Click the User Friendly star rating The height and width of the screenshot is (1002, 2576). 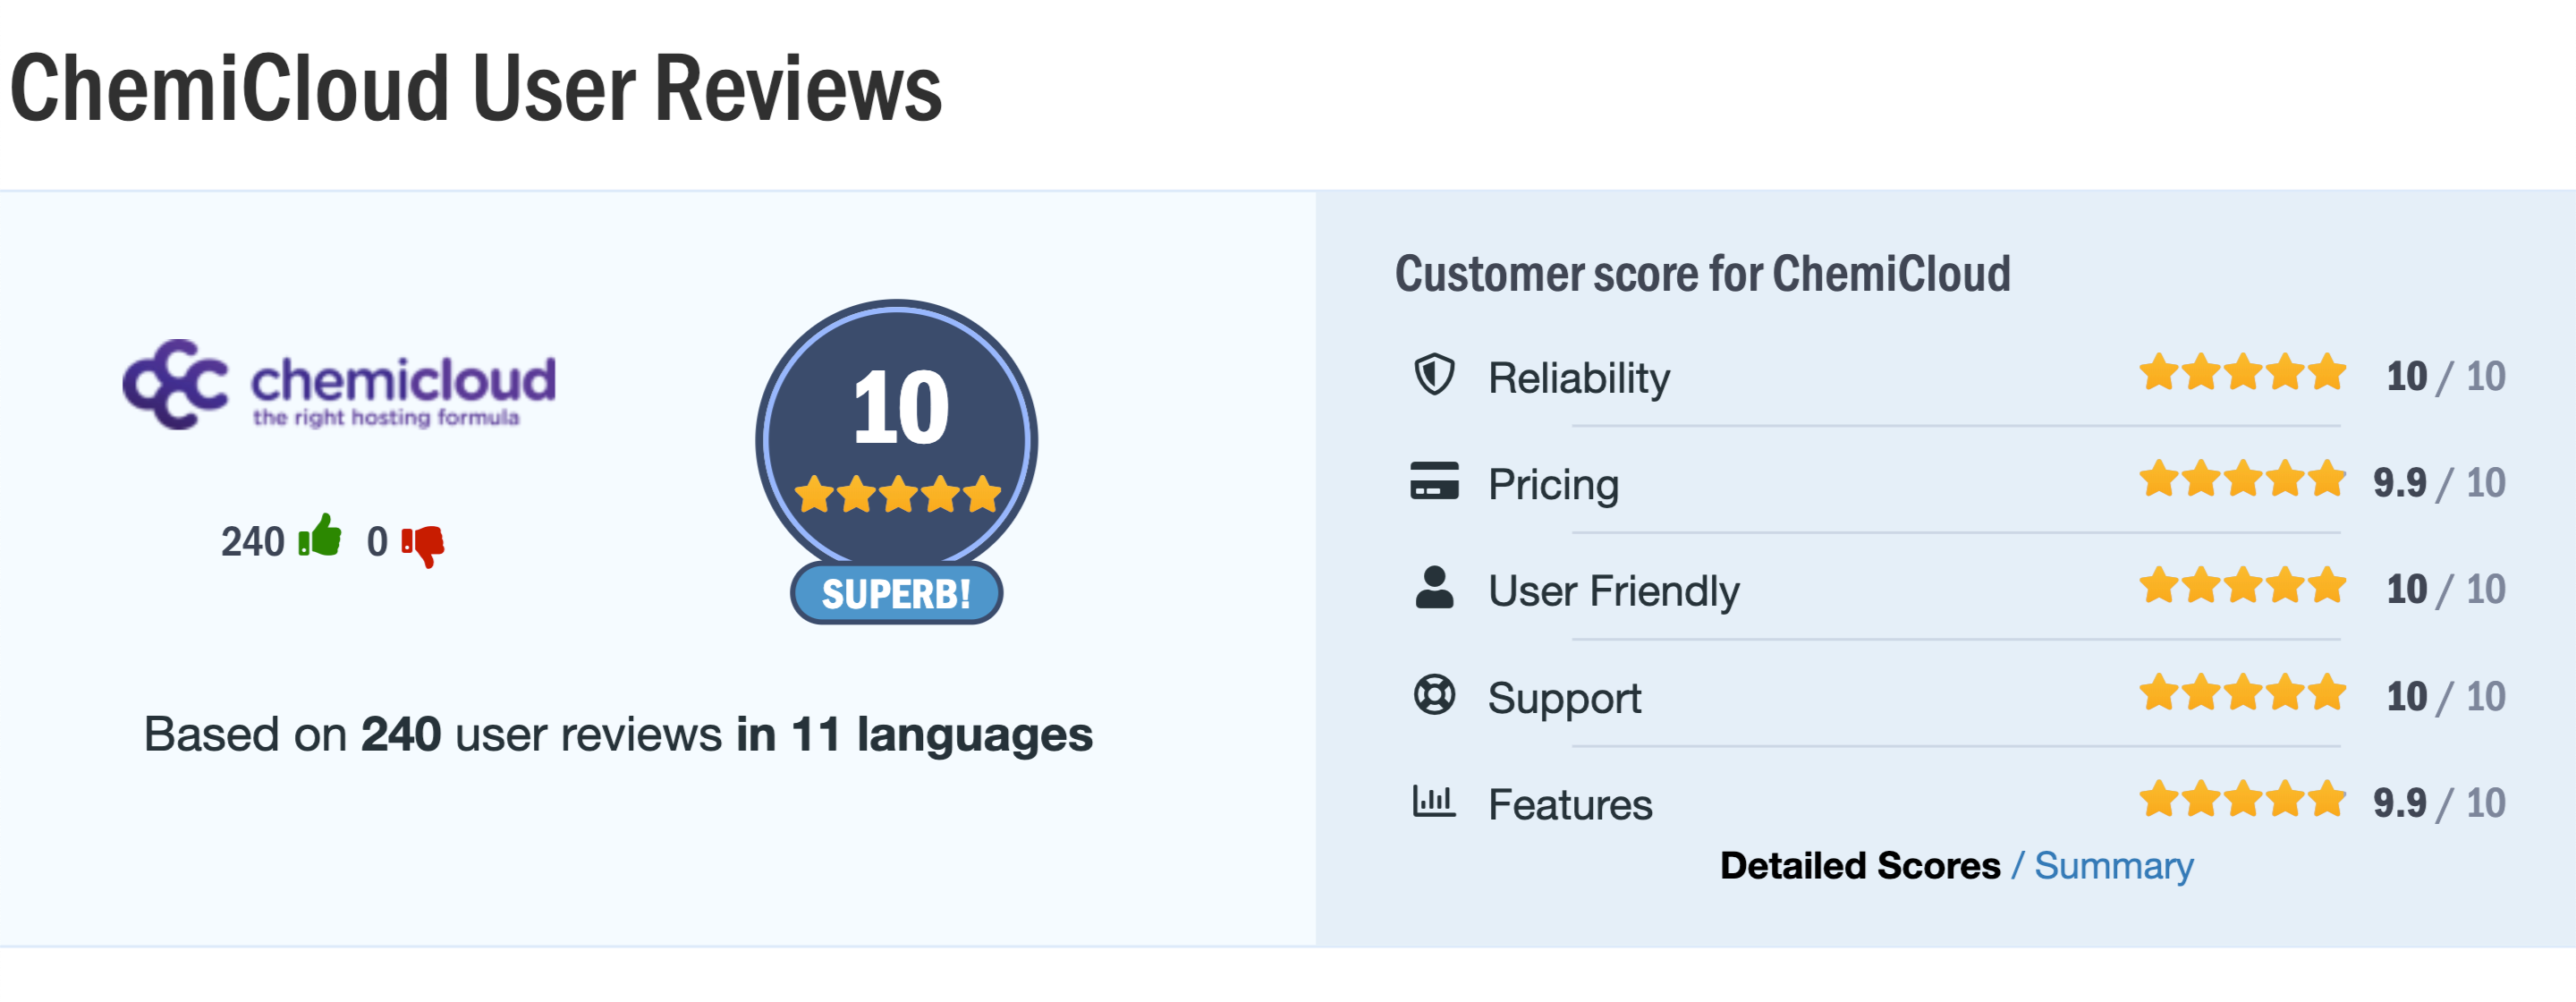pos(2242,586)
